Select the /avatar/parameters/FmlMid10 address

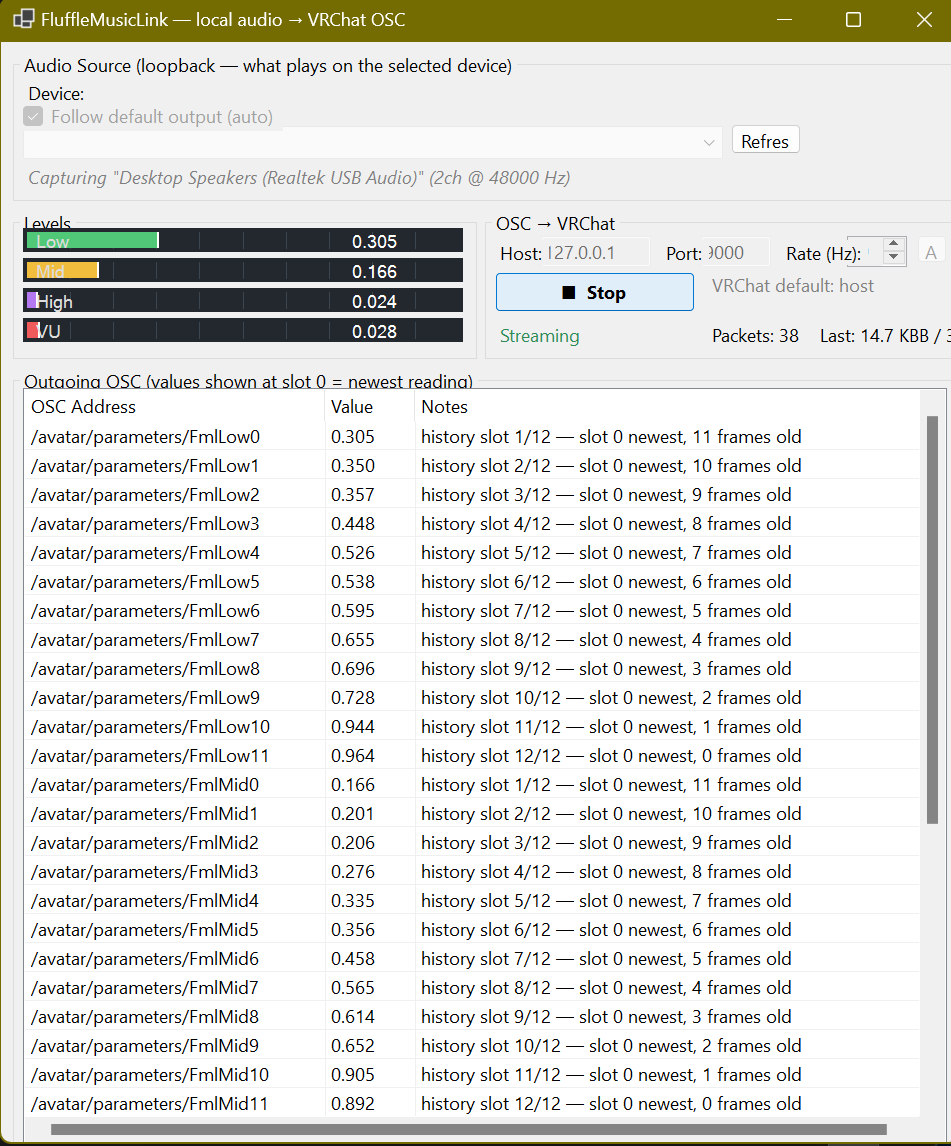[x=150, y=1075]
